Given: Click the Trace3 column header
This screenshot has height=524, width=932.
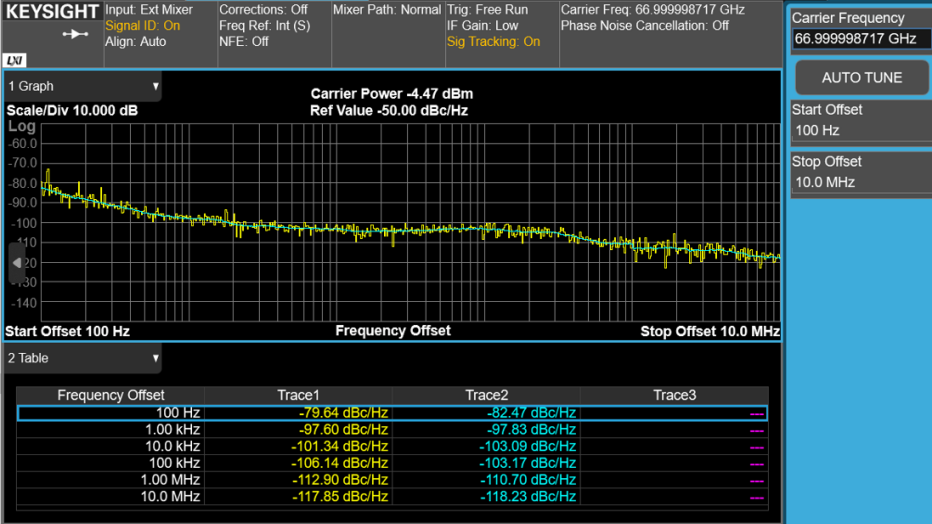Looking at the screenshot, I should coord(674,396).
